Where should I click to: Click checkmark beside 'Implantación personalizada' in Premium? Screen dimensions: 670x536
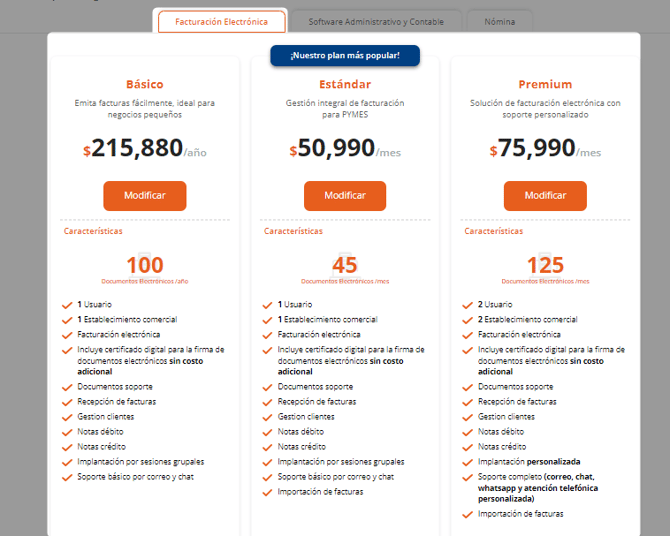(467, 462)
